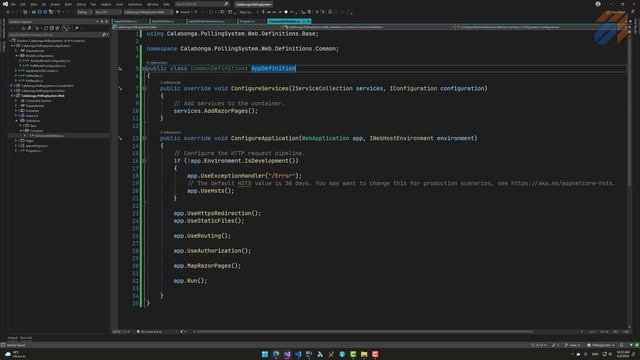Viewport: 640px width, 360px height.
Task: Select the bold Calabonga.PollingSystem.Web project
Action: [x=43, y=96]
